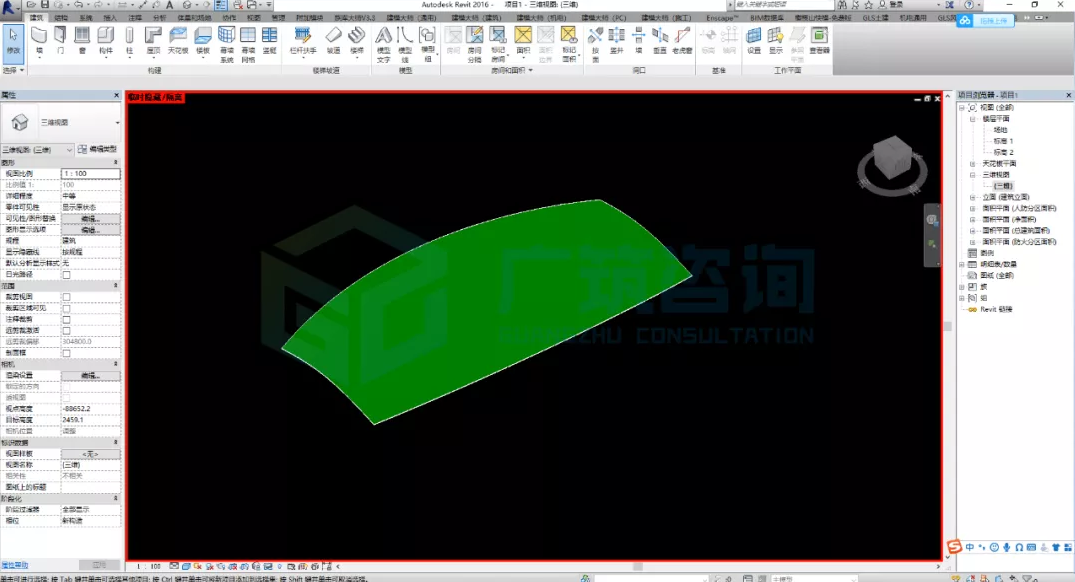1075x582 pixels.
Task: Select the Ramp (坡道) tool
Action: click(x=333, y=40)
